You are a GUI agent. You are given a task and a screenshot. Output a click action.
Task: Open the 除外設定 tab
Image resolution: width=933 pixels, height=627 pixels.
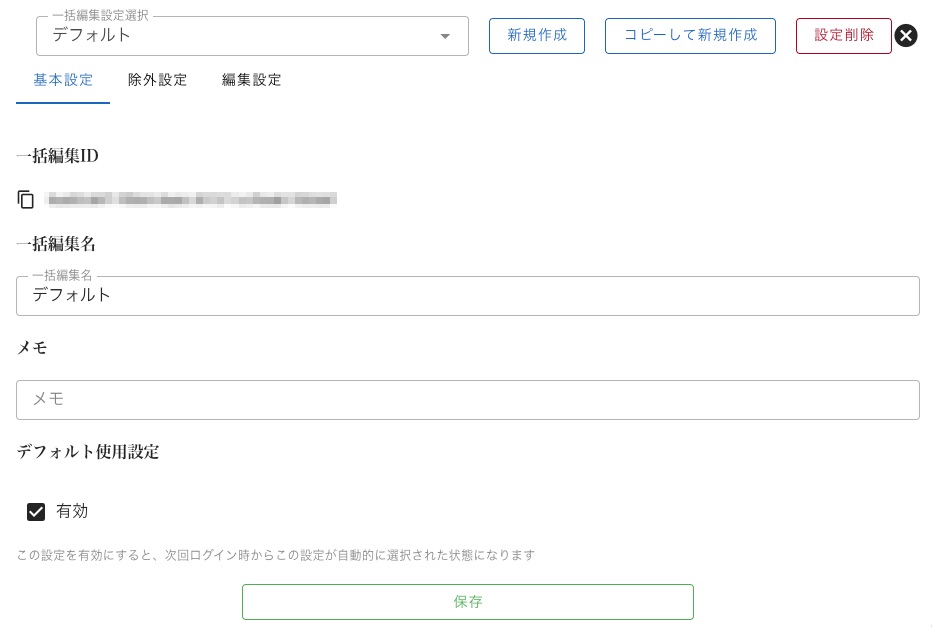coord(157,80)
